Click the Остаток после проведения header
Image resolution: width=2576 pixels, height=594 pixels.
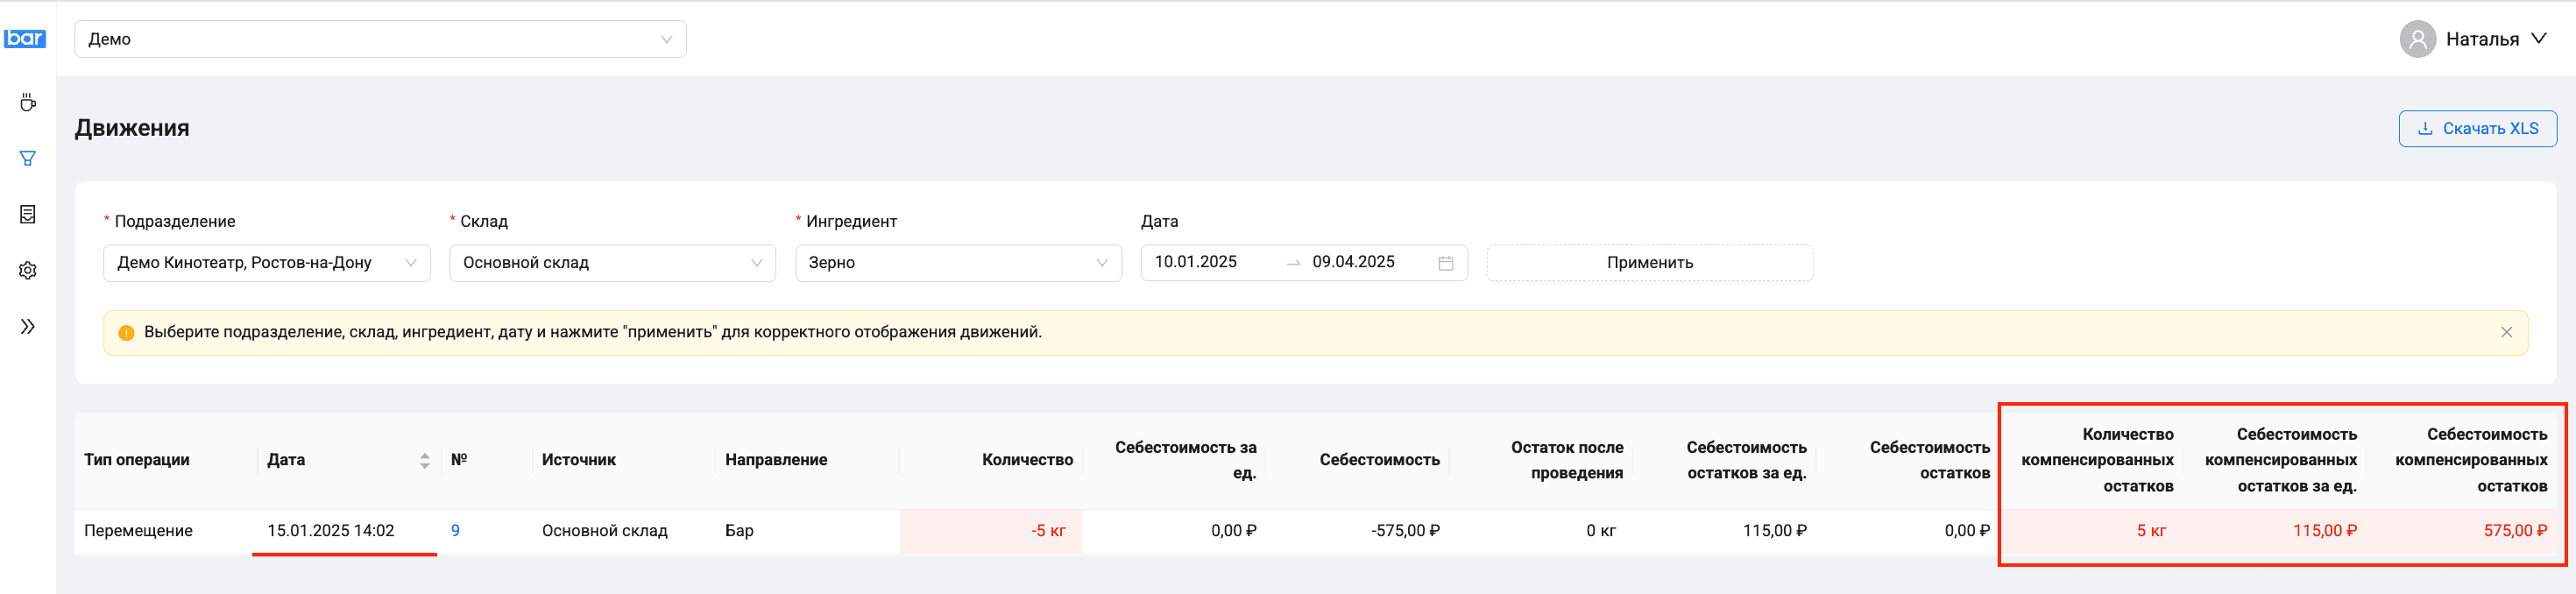click(x=1567, y=460)
